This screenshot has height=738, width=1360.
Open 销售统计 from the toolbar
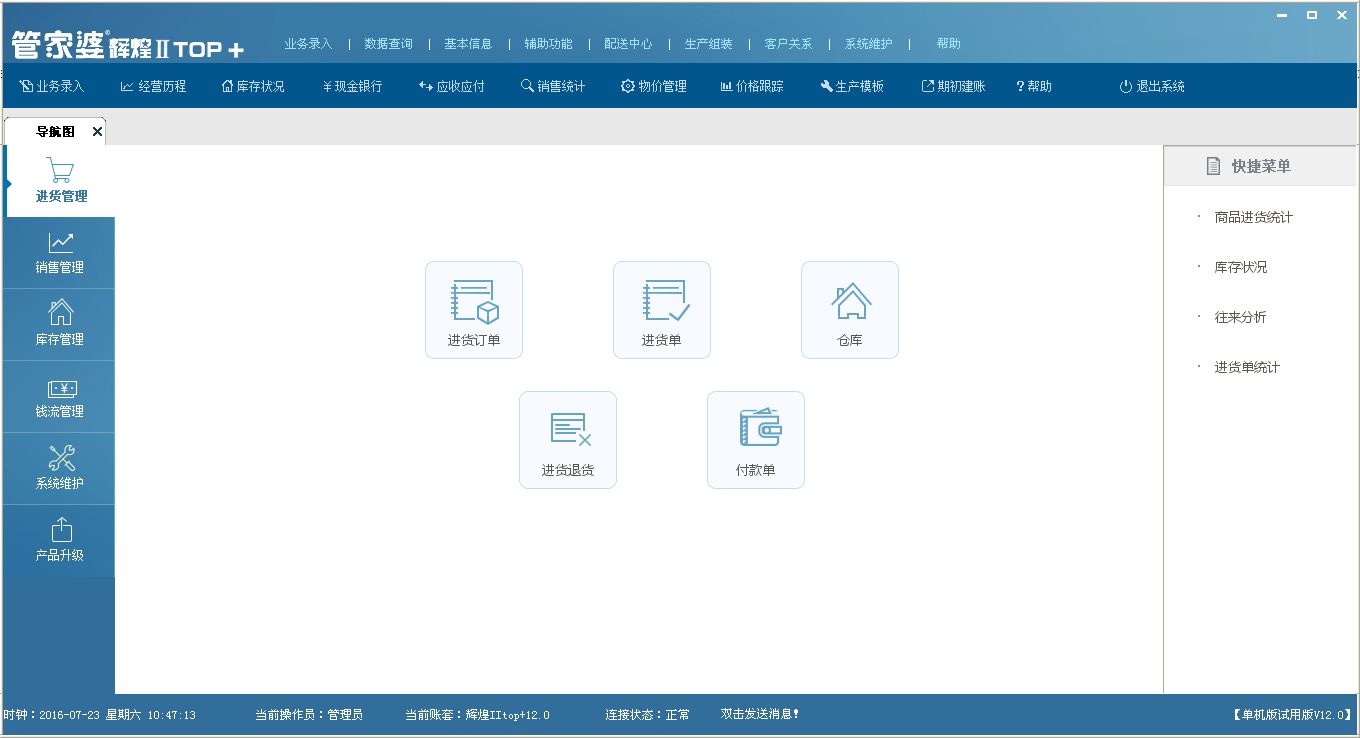[553, 86]
